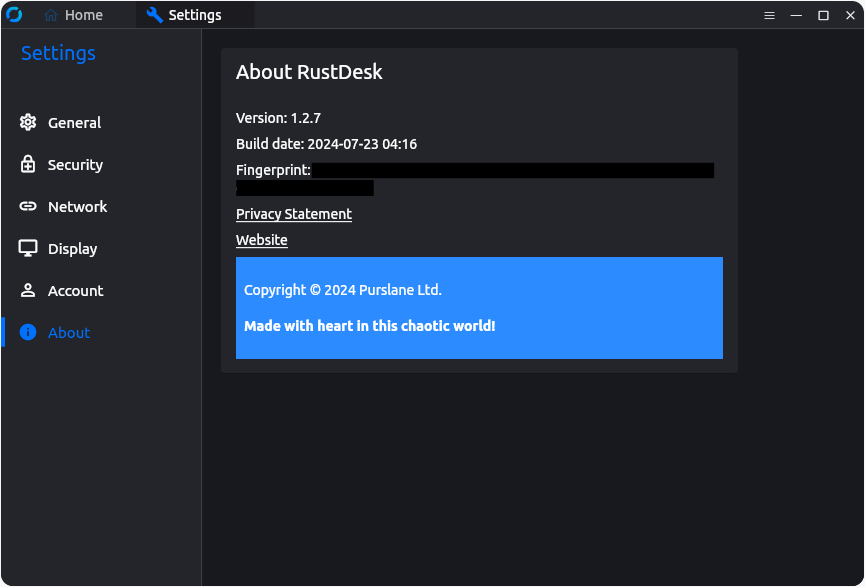Open Network settings using link icon

pyautogui.click(x=28, y=206)
